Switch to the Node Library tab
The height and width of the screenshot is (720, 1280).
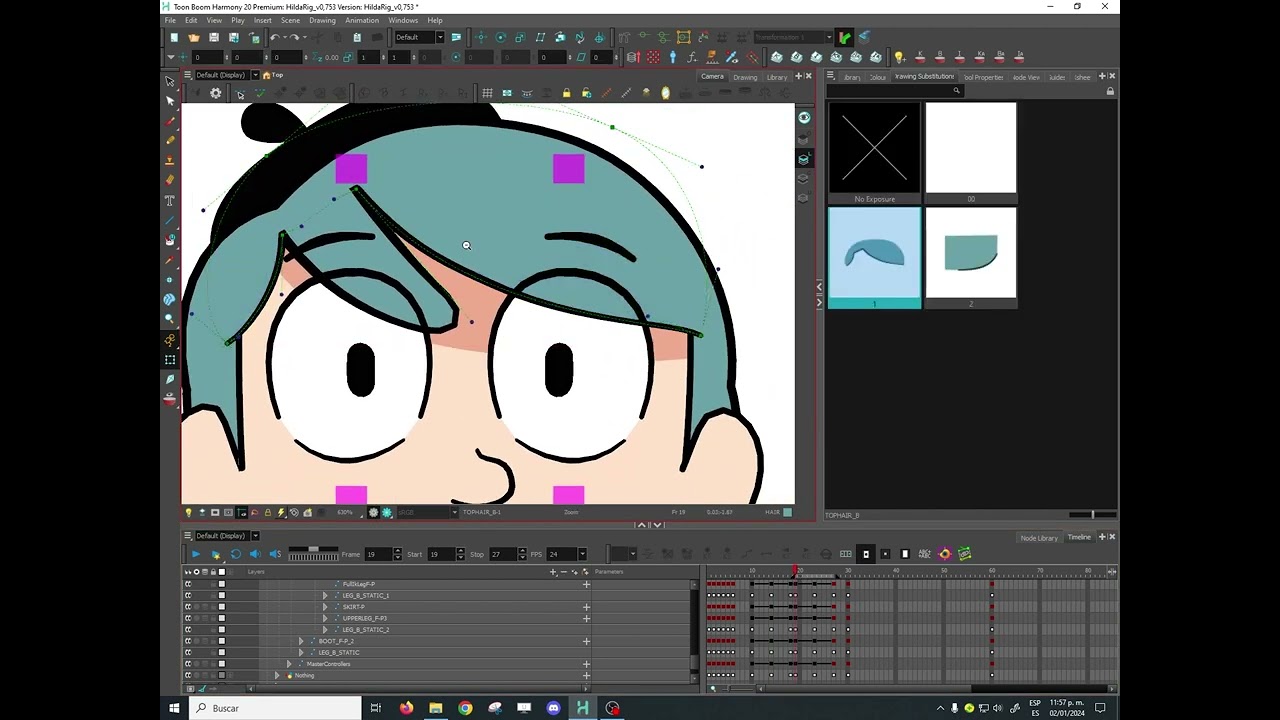[x=1039, y=538]
